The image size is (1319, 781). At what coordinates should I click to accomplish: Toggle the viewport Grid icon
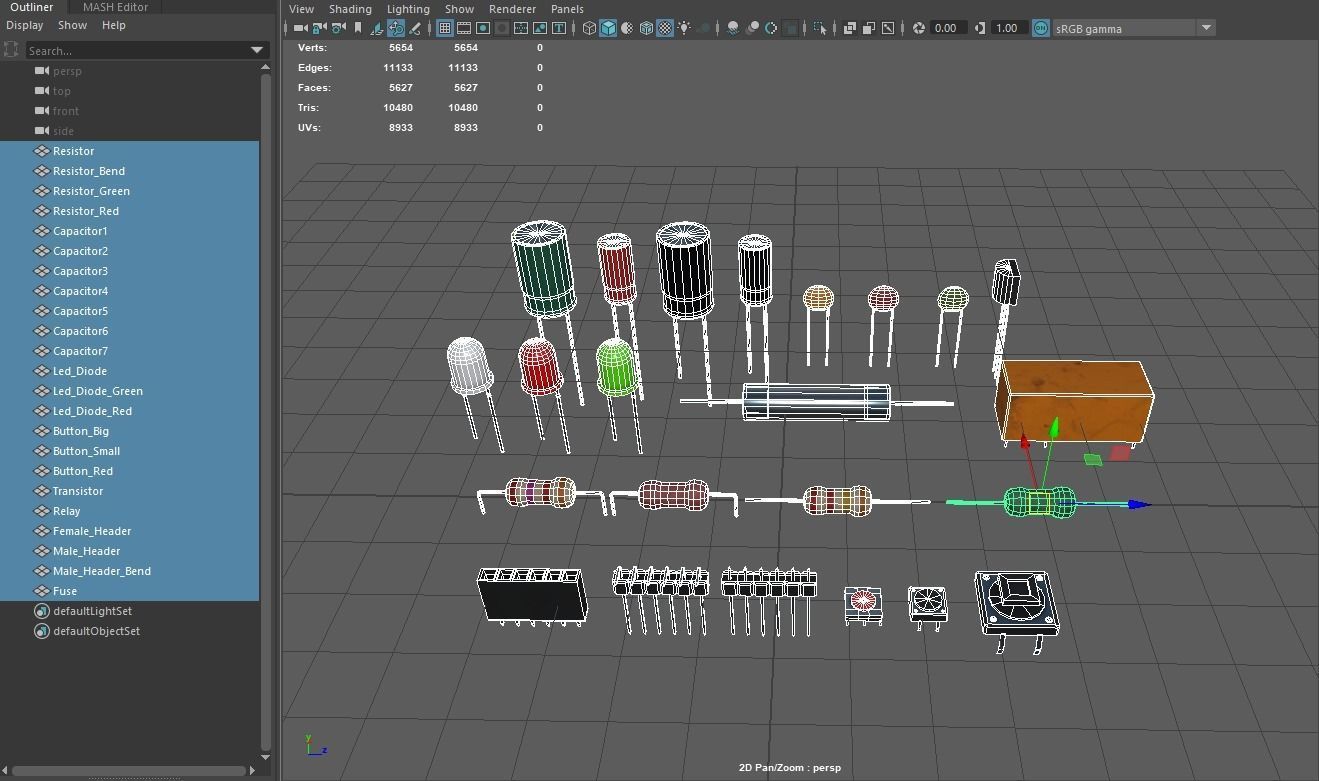(x=445, y=28)
